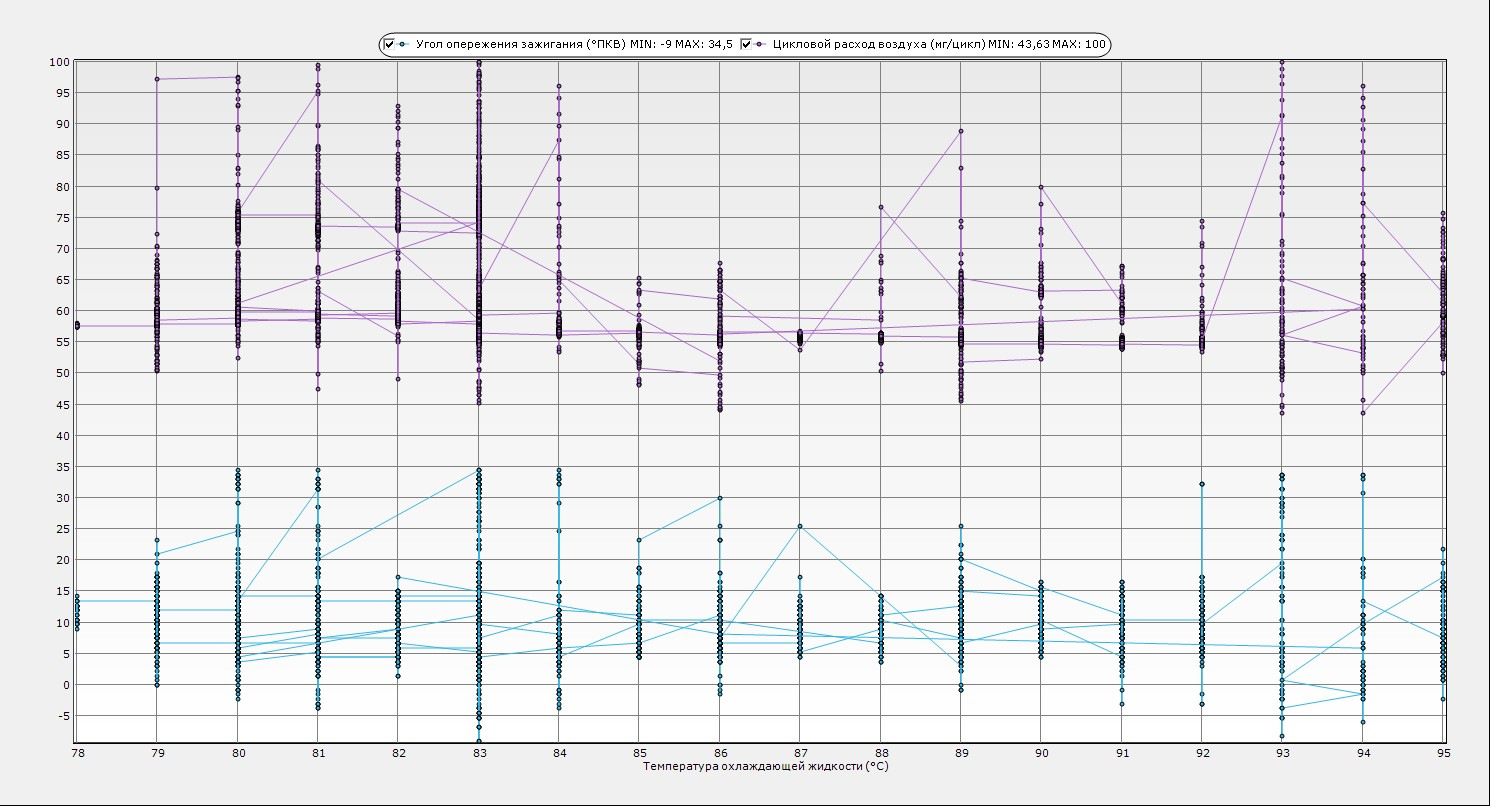
Task: Click the x-axis tick label 82
Action: click(x=398, y=751)
